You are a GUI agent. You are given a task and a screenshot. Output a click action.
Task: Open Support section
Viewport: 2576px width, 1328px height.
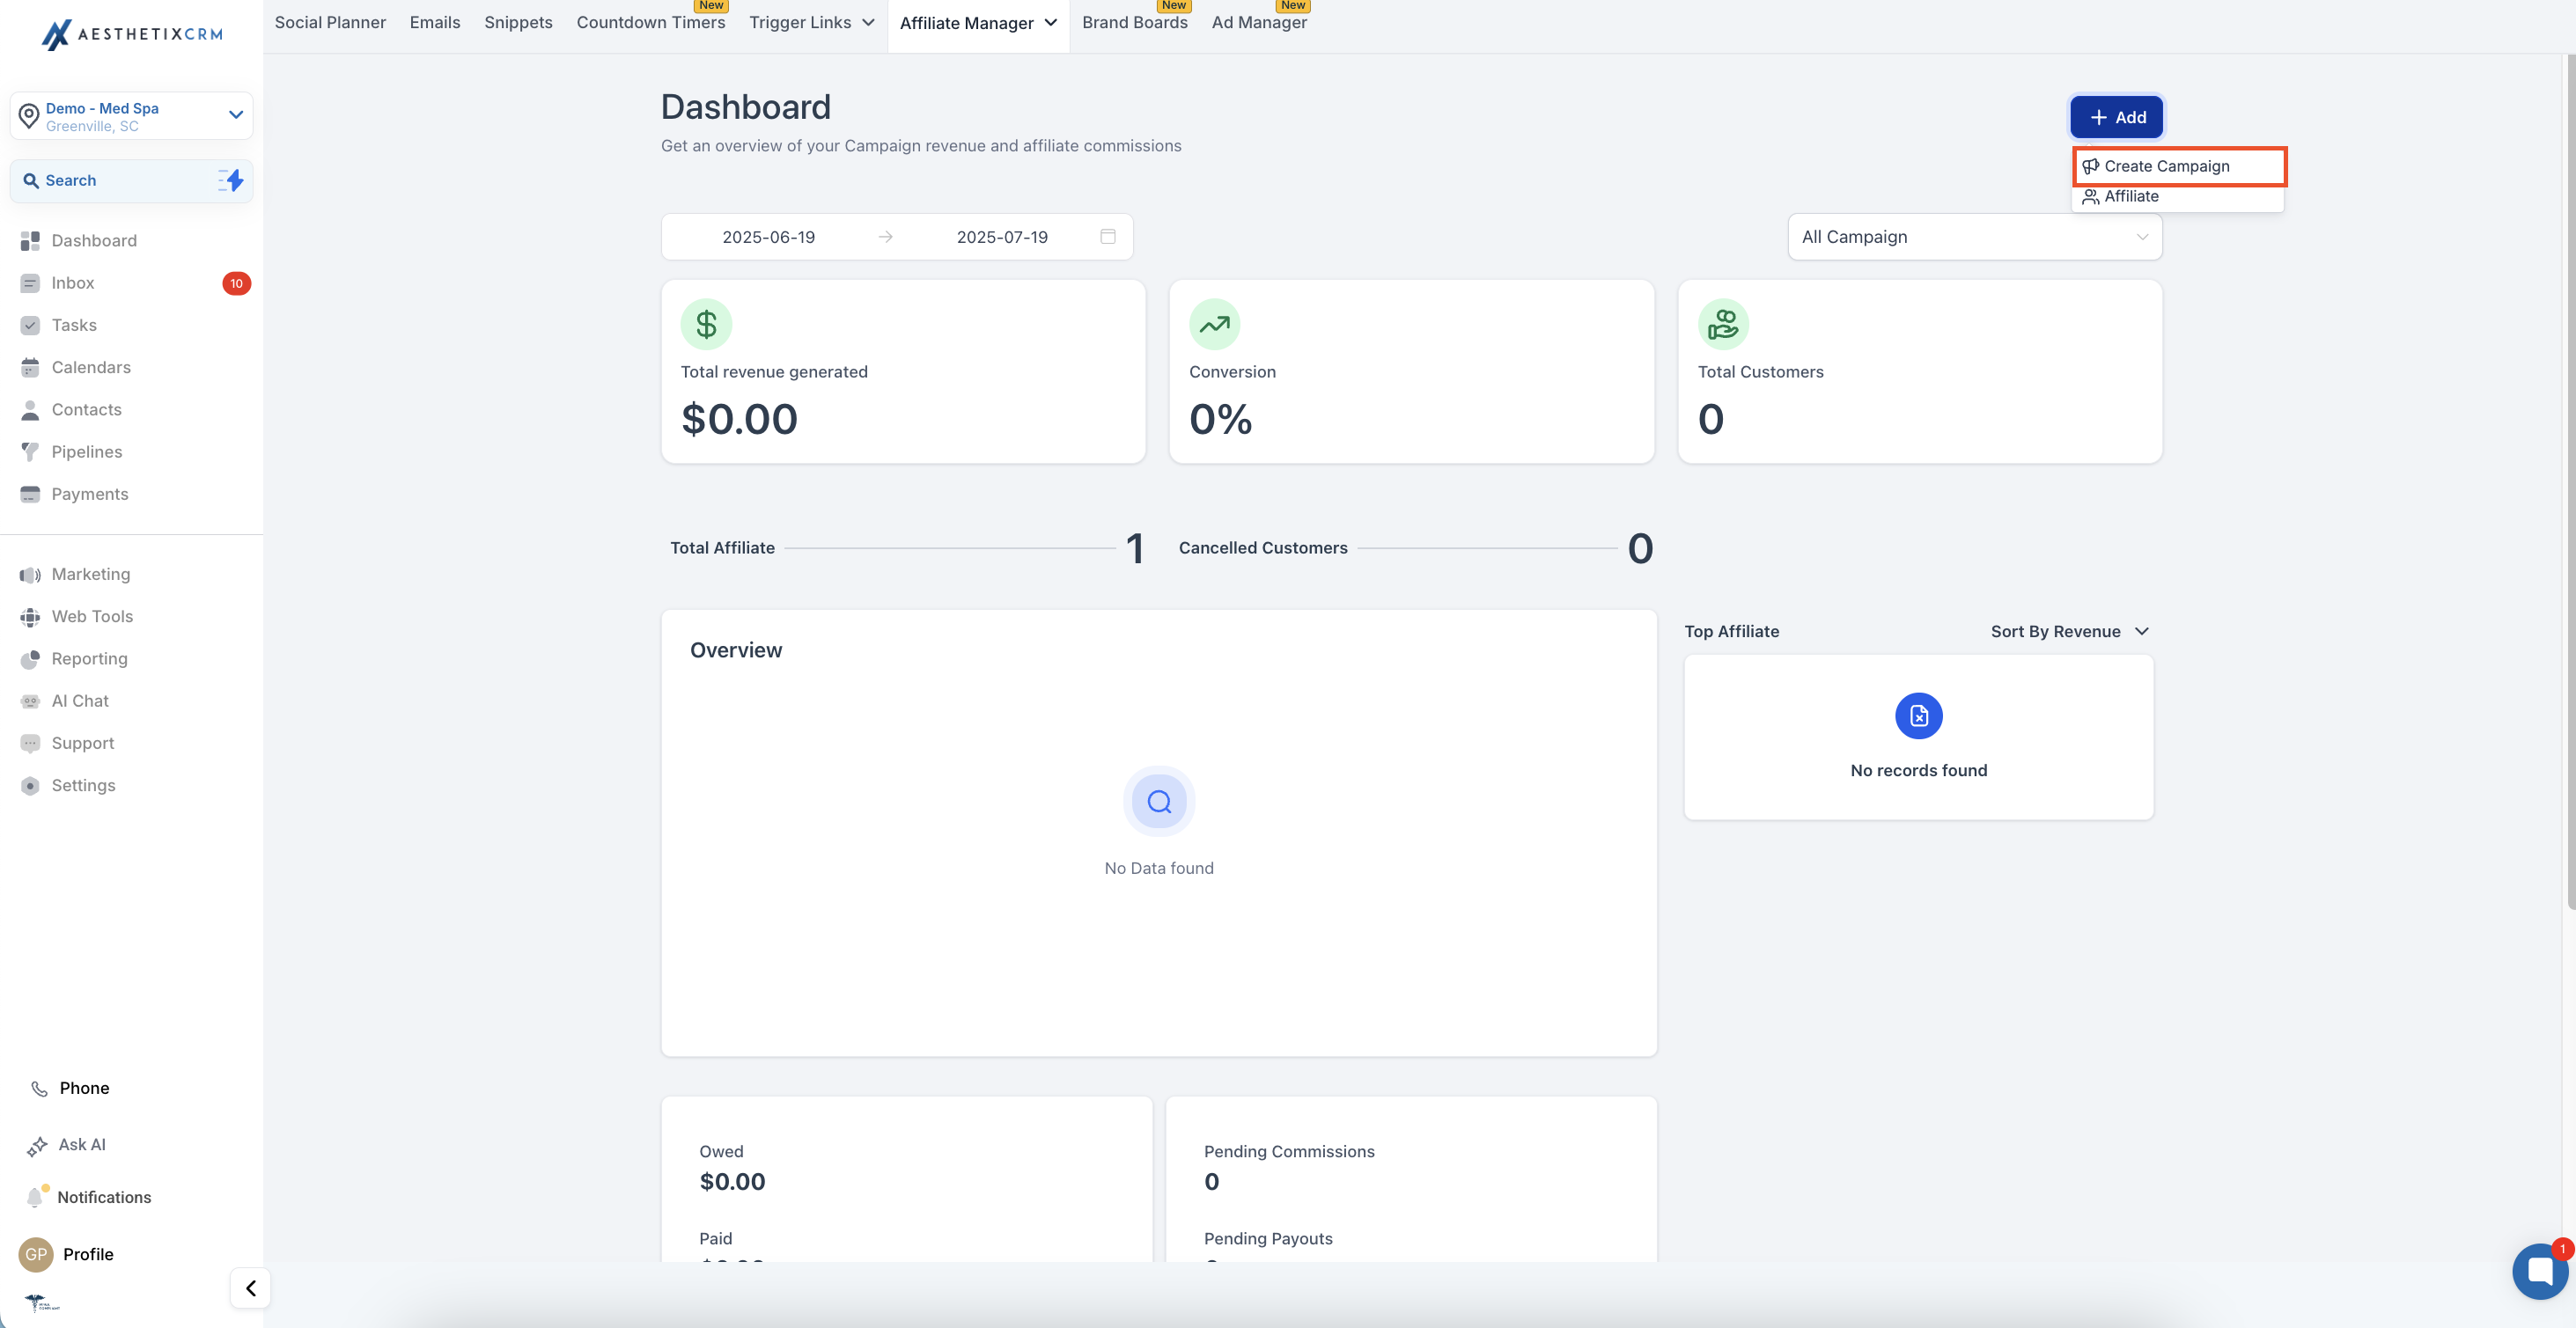click(83, 743)
